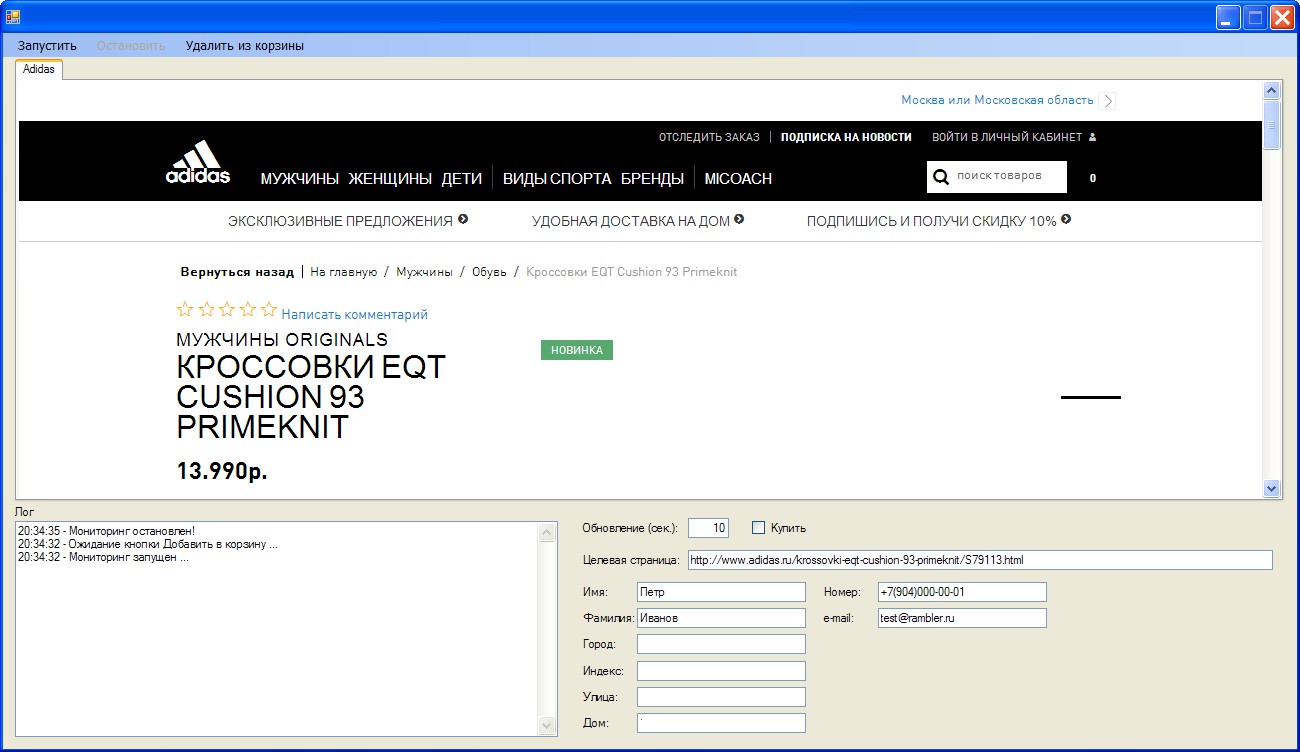Image resolution: width=1300 pixels, height=752 pixels.
Task: Click browser scrollbar up arrow
Action: 1272,90
